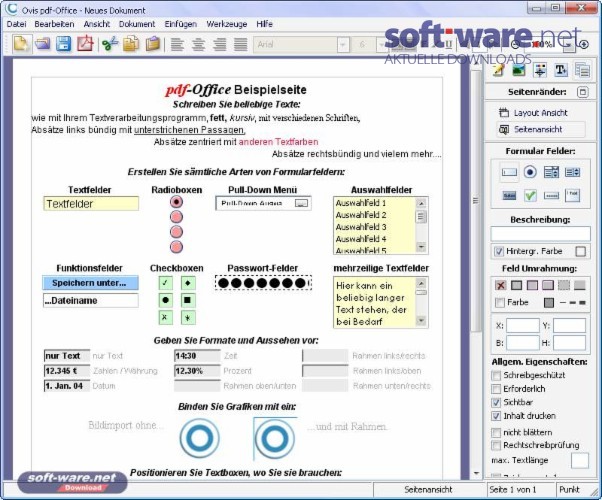602x500 pixels.
Task: Open the Werkzeuge menu
Action: point(227,24)
